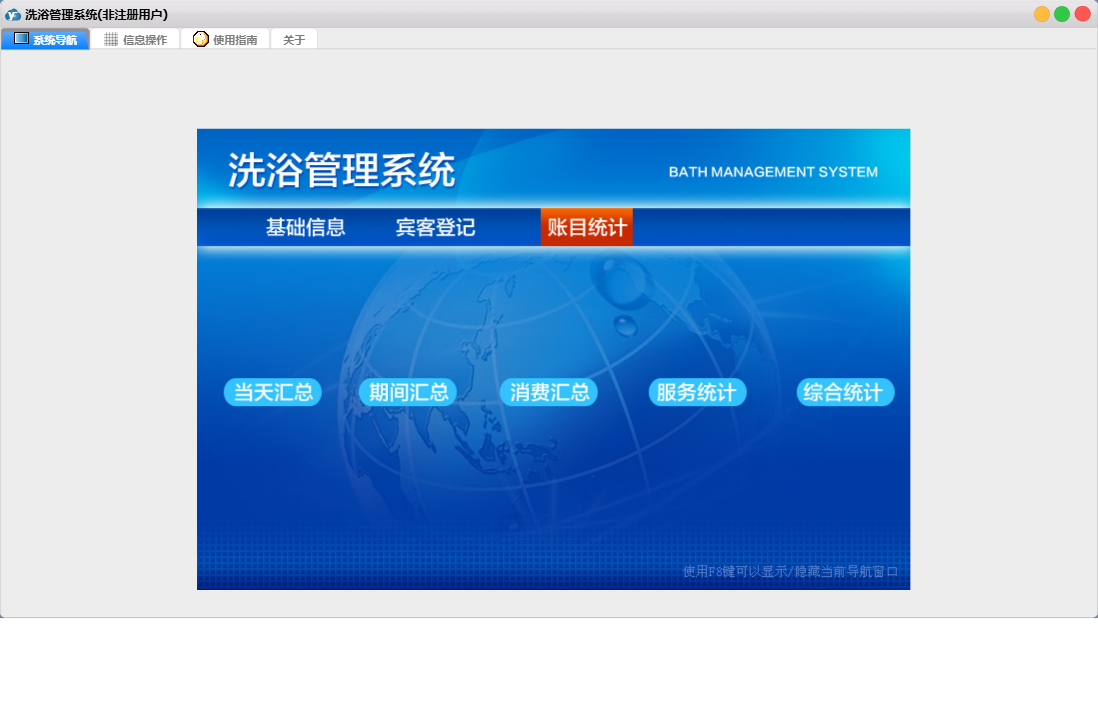Select the highlighted 账目统计 section
This screenshot has height=711, width=1098.
(x=587, y=227)
